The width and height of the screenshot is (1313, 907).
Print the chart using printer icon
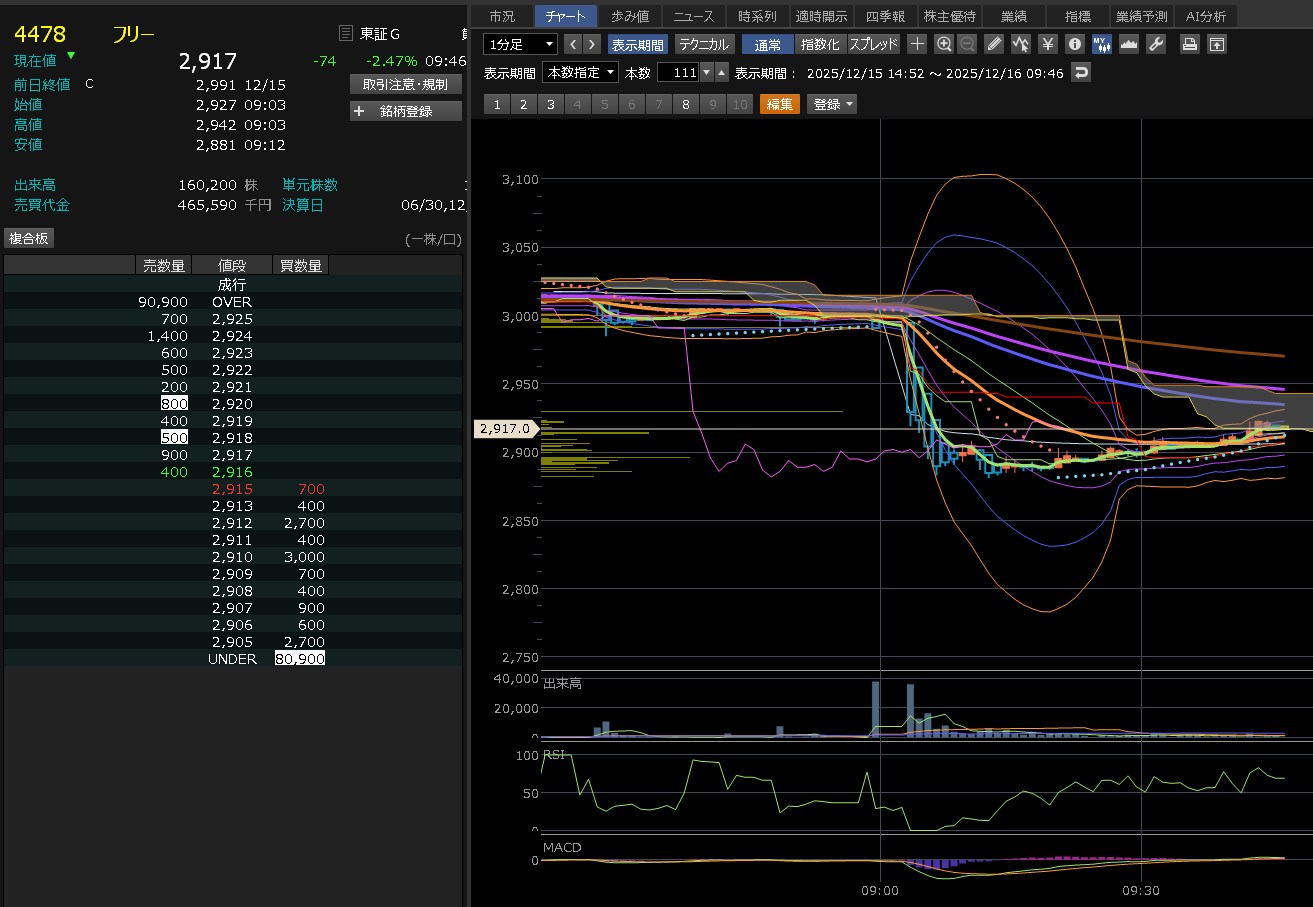tap(1189, 44)
